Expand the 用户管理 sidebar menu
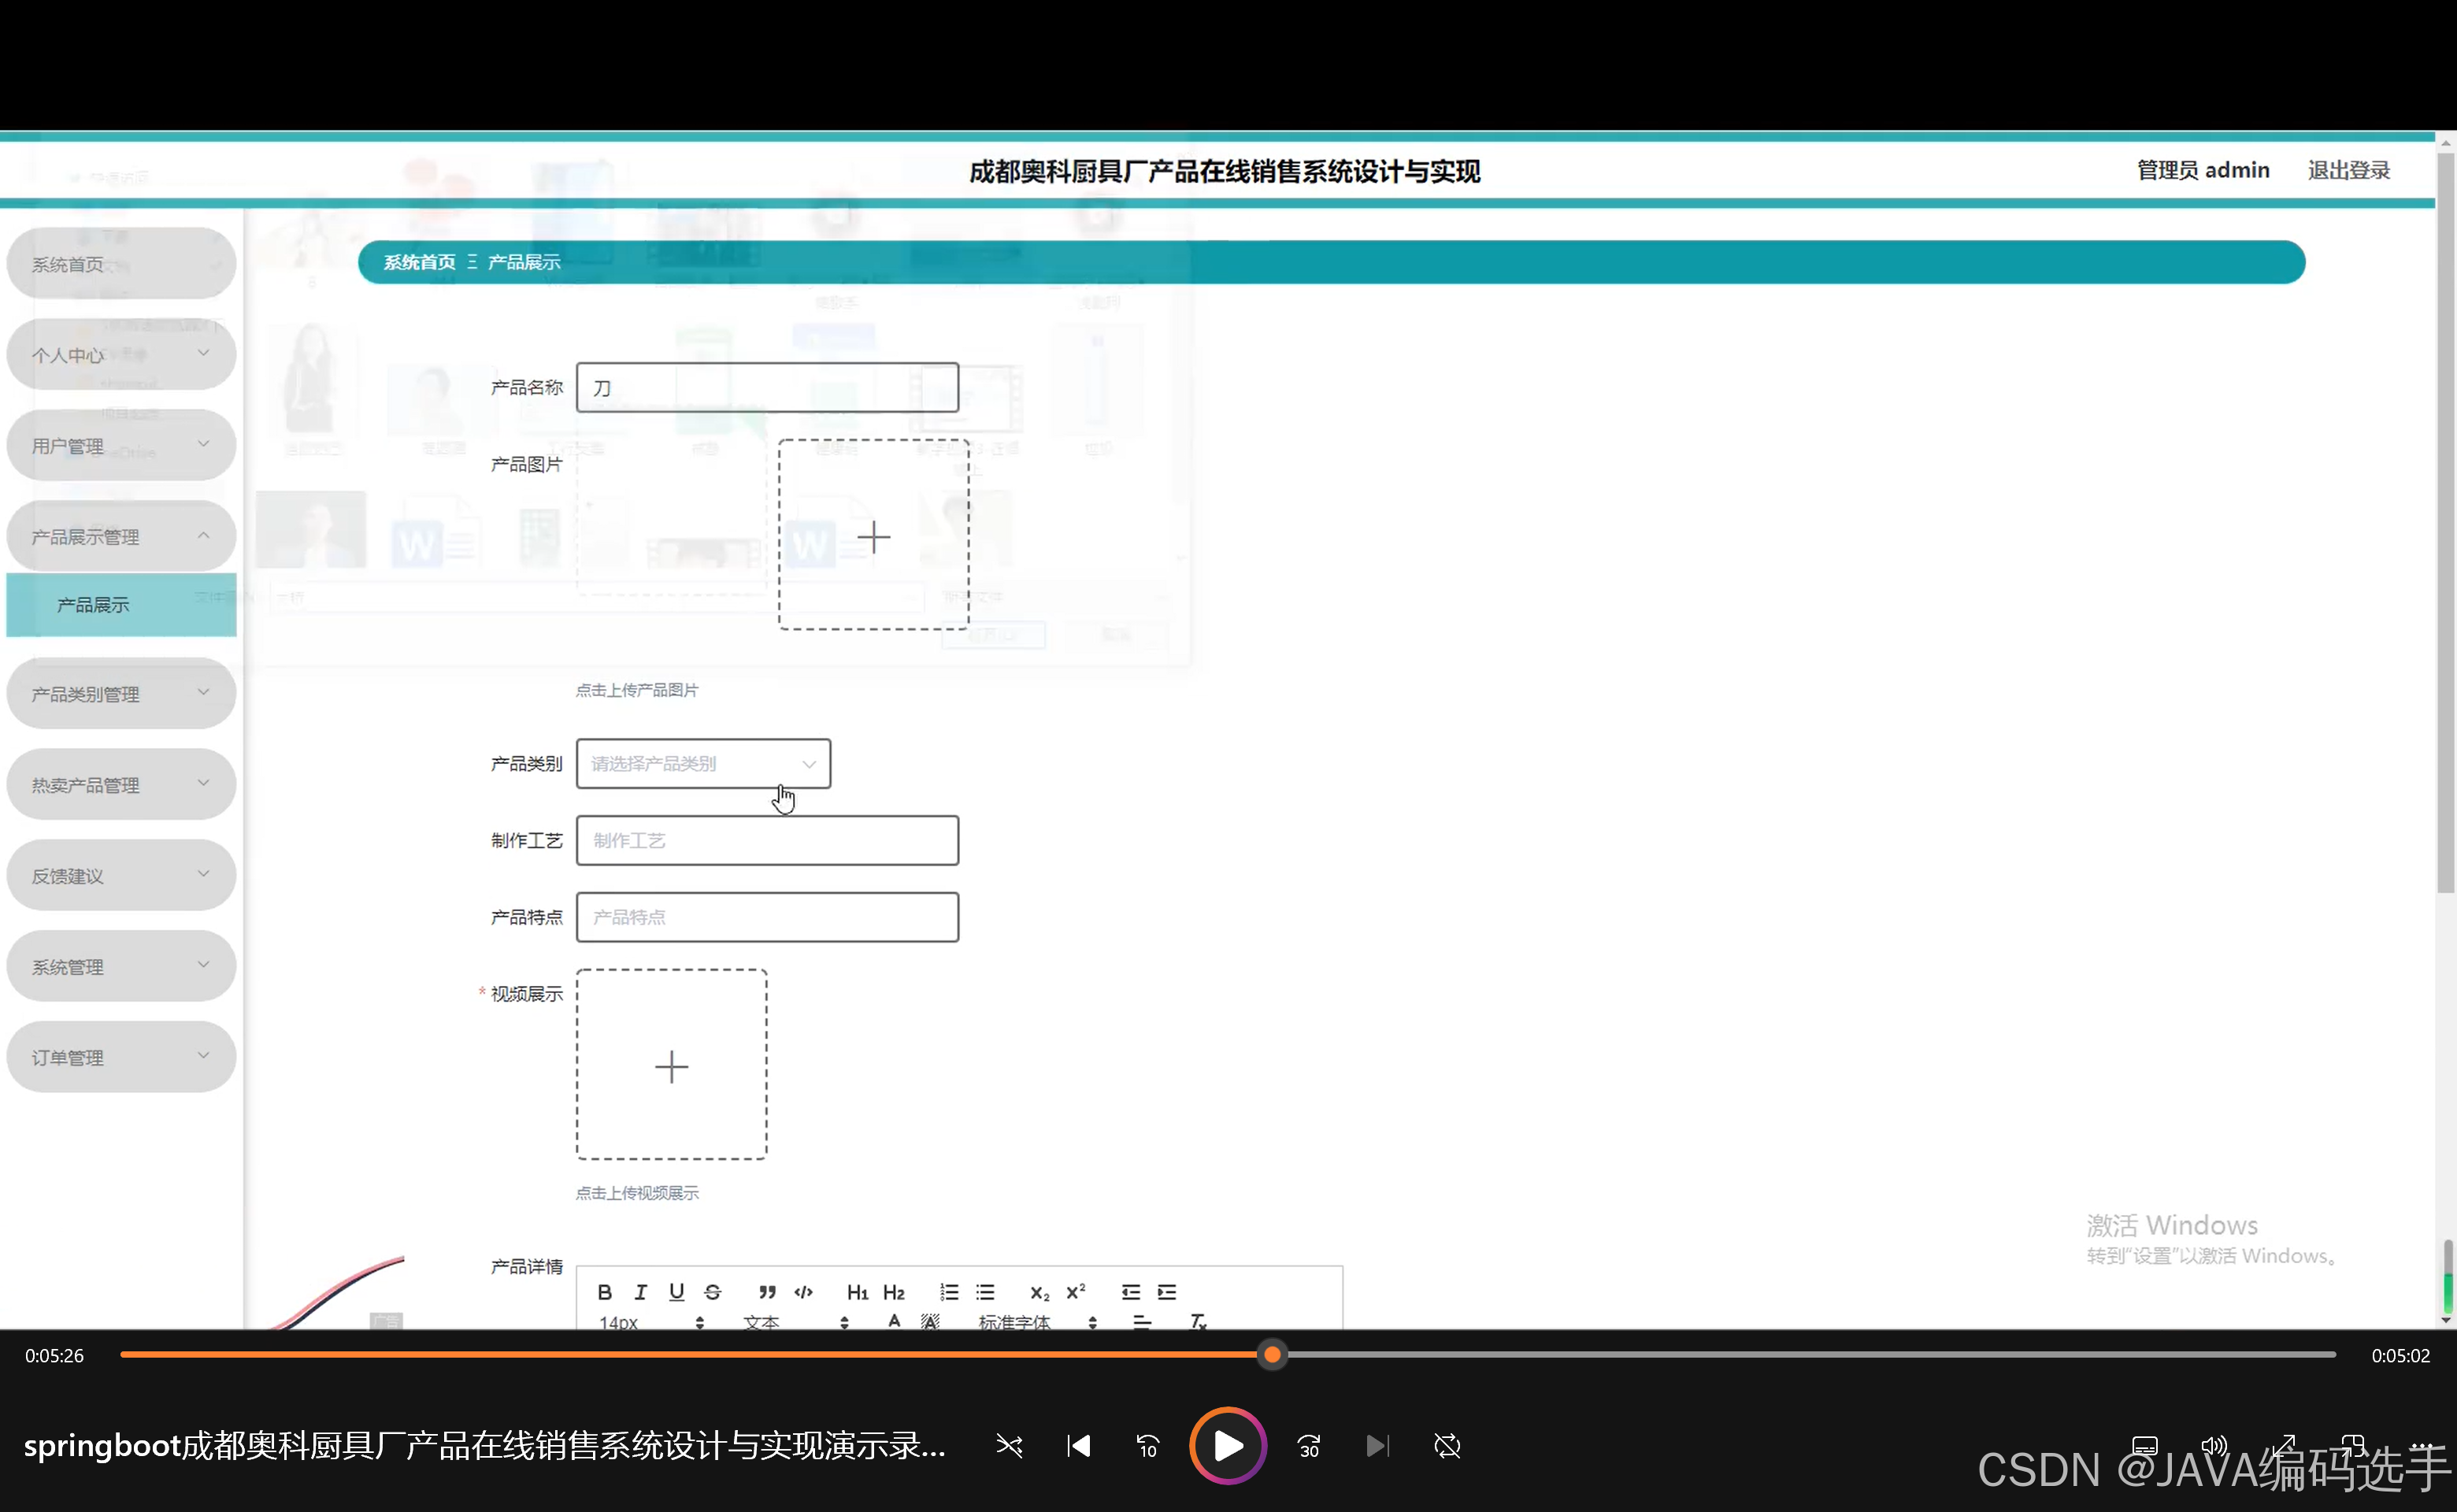 click(121, 446)
